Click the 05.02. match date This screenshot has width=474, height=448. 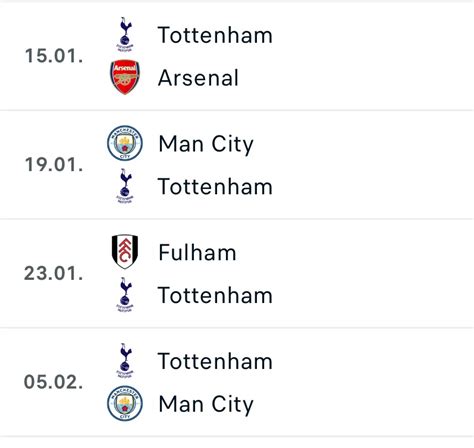54,382
